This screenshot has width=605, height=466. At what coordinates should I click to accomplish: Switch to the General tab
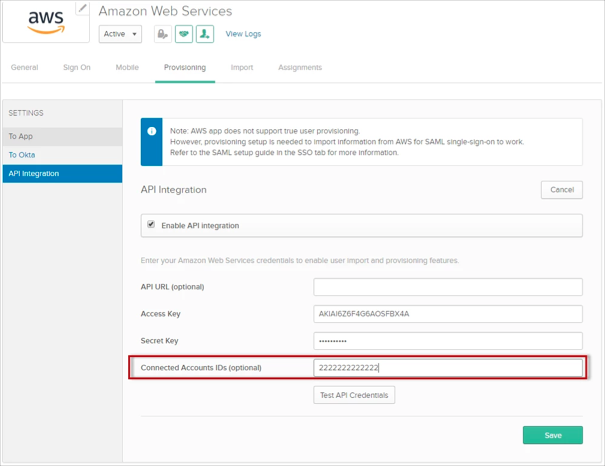point(24,68)
